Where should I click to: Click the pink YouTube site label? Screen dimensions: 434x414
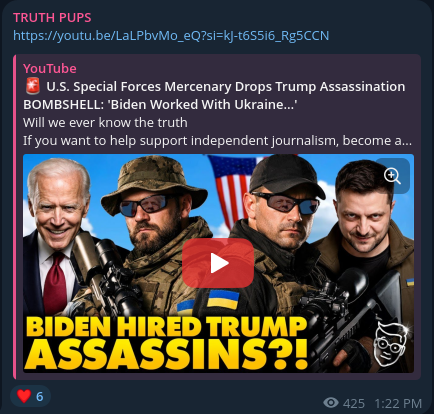pos(50,68)
